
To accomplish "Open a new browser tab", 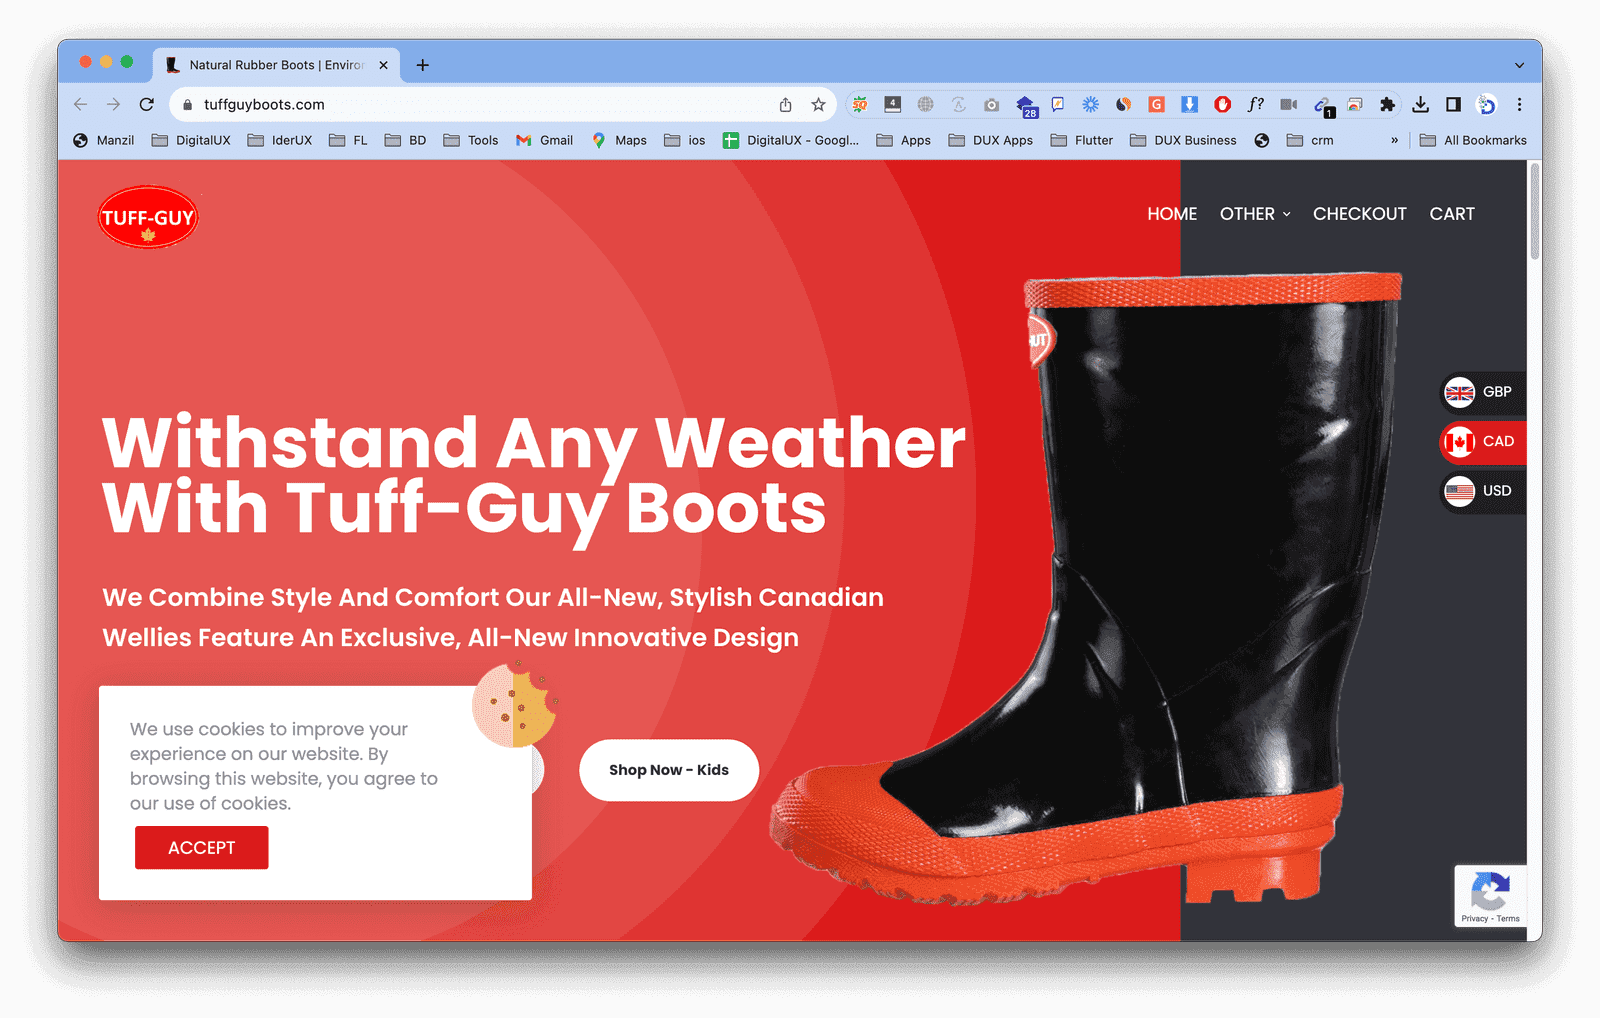I will (x=423, y=65).
